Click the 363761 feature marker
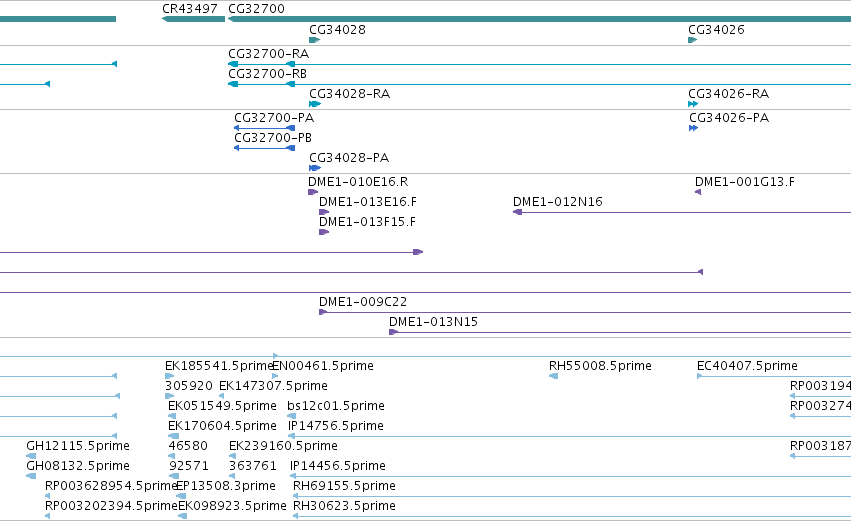The image size is (851, 521). [232, 476]
